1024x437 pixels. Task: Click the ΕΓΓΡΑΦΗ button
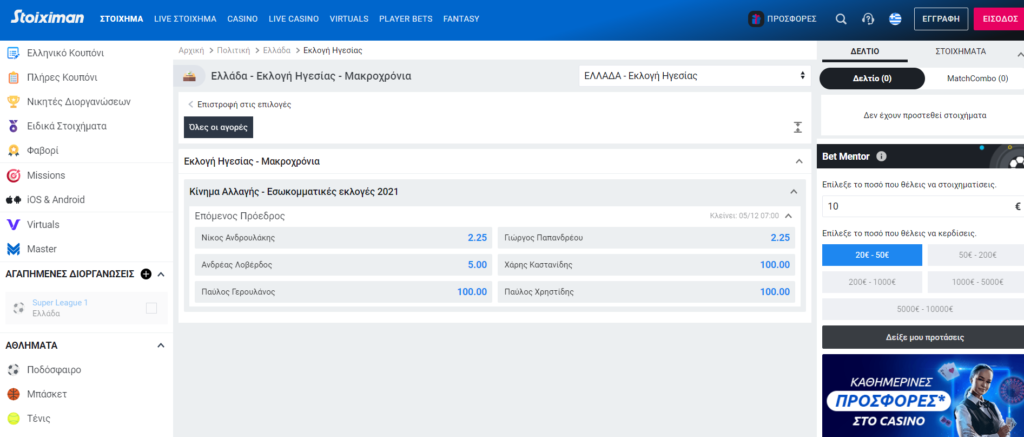coord(941,19)
